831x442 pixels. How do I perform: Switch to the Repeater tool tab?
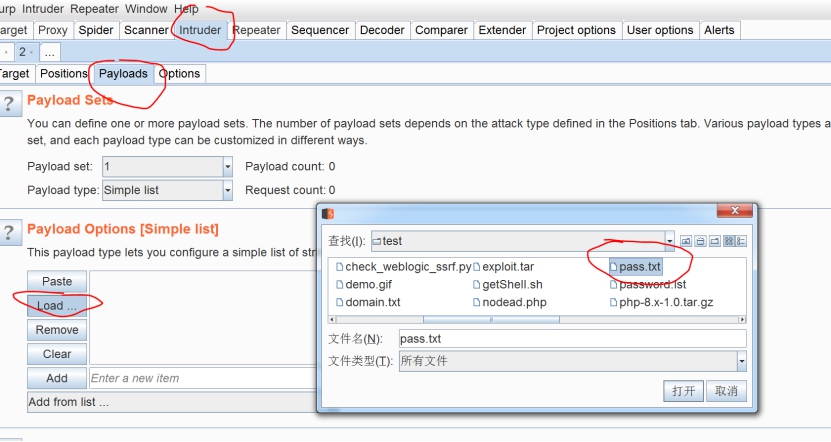257,30
